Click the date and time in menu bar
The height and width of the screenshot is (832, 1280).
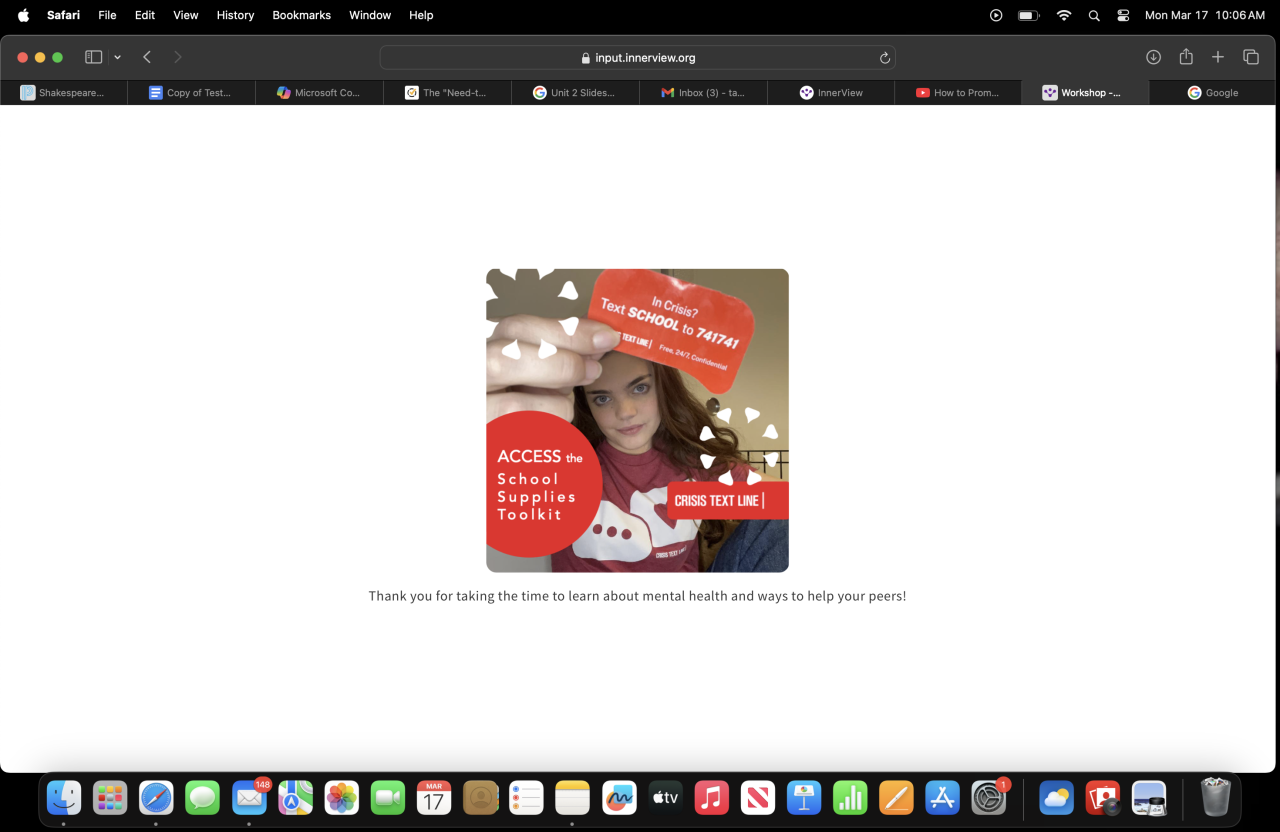pos(1205,15)
